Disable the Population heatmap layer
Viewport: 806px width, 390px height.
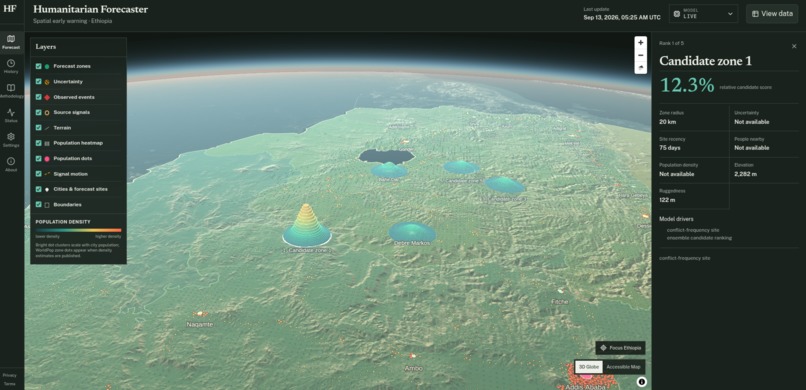pos(39,143)
